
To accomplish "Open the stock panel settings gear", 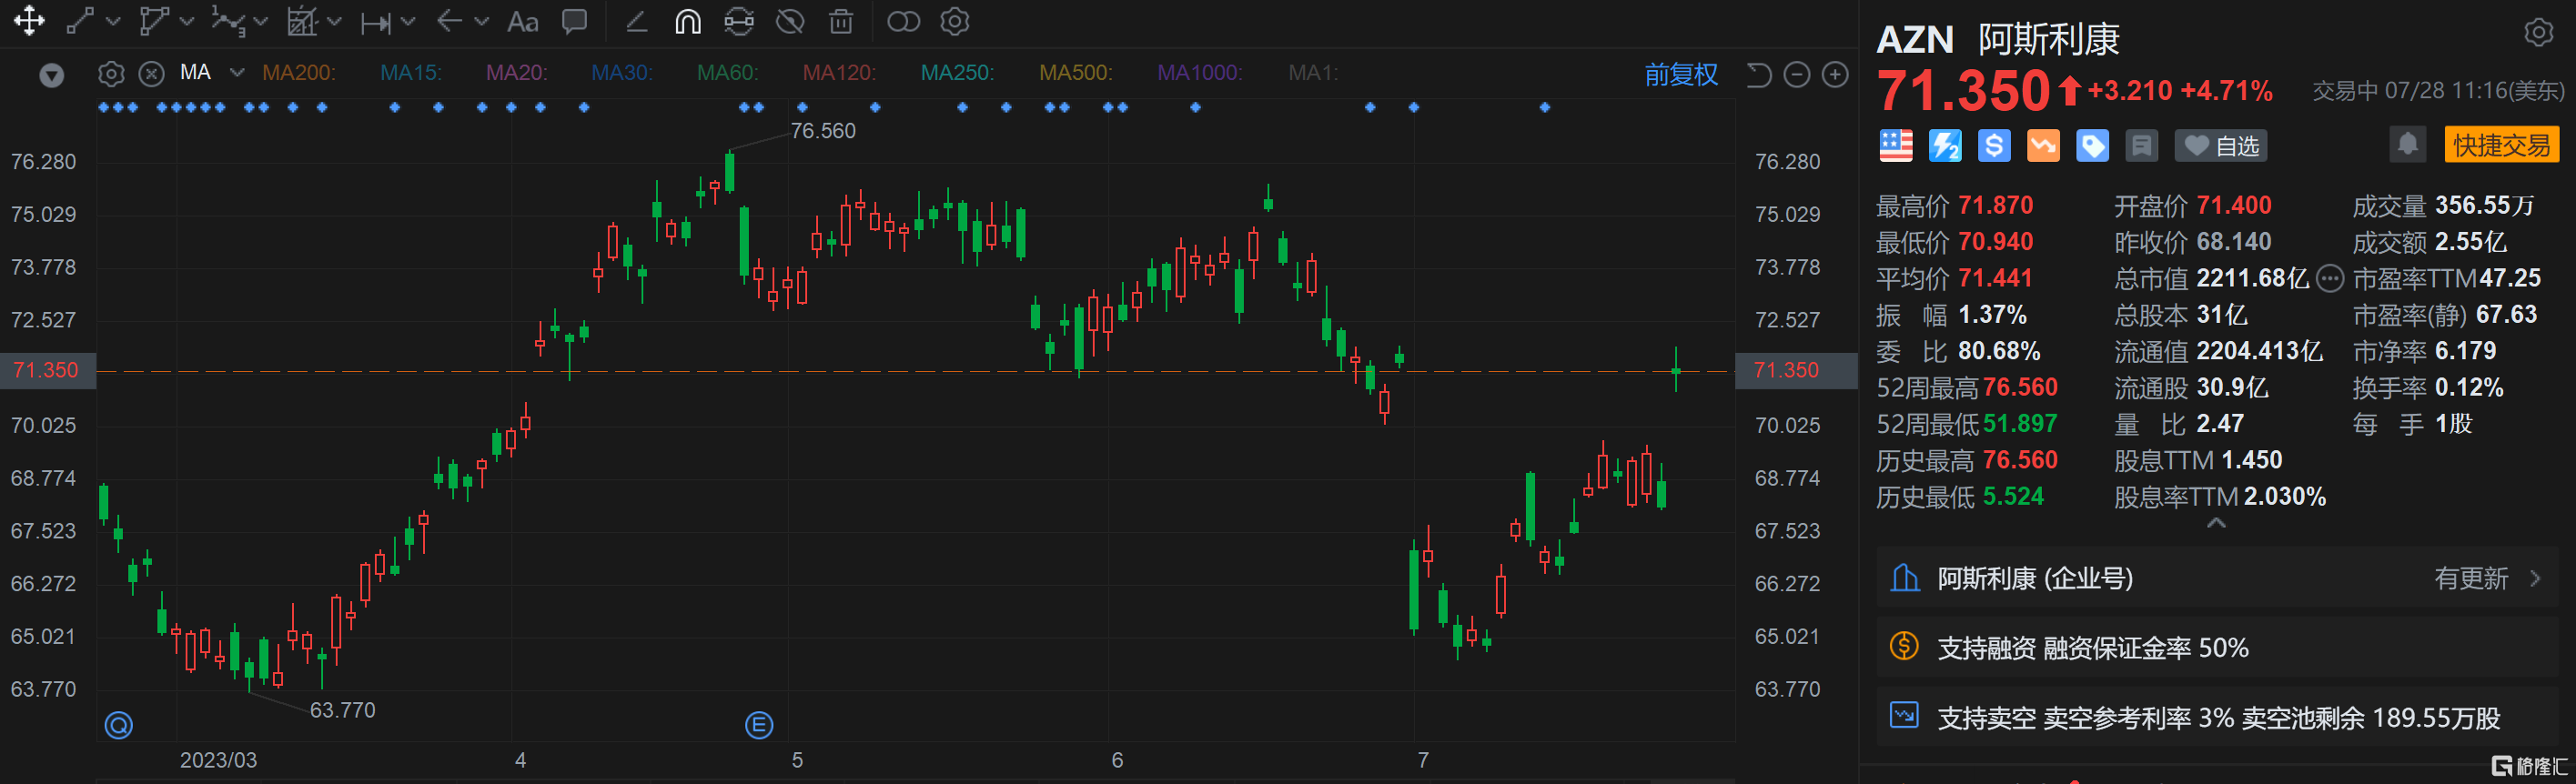I will (2538, 33).
